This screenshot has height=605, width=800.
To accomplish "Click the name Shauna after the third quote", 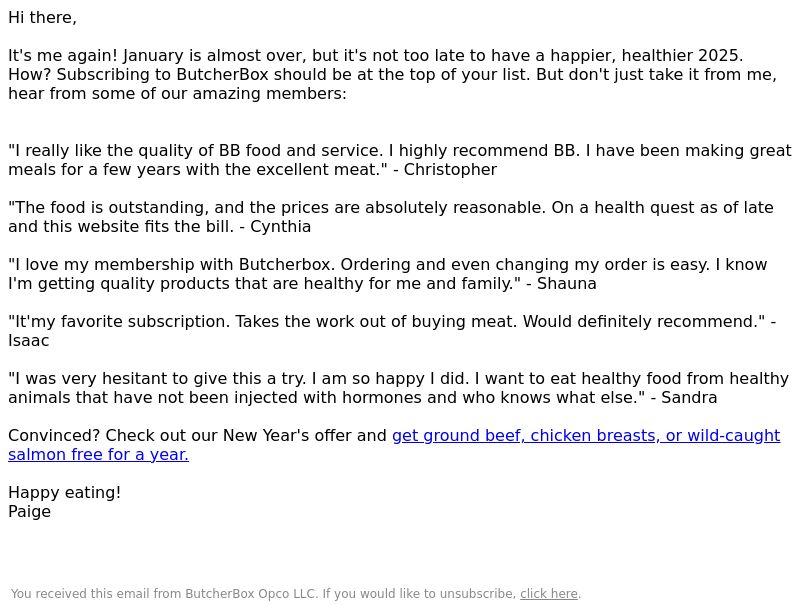I will (566, 284).
